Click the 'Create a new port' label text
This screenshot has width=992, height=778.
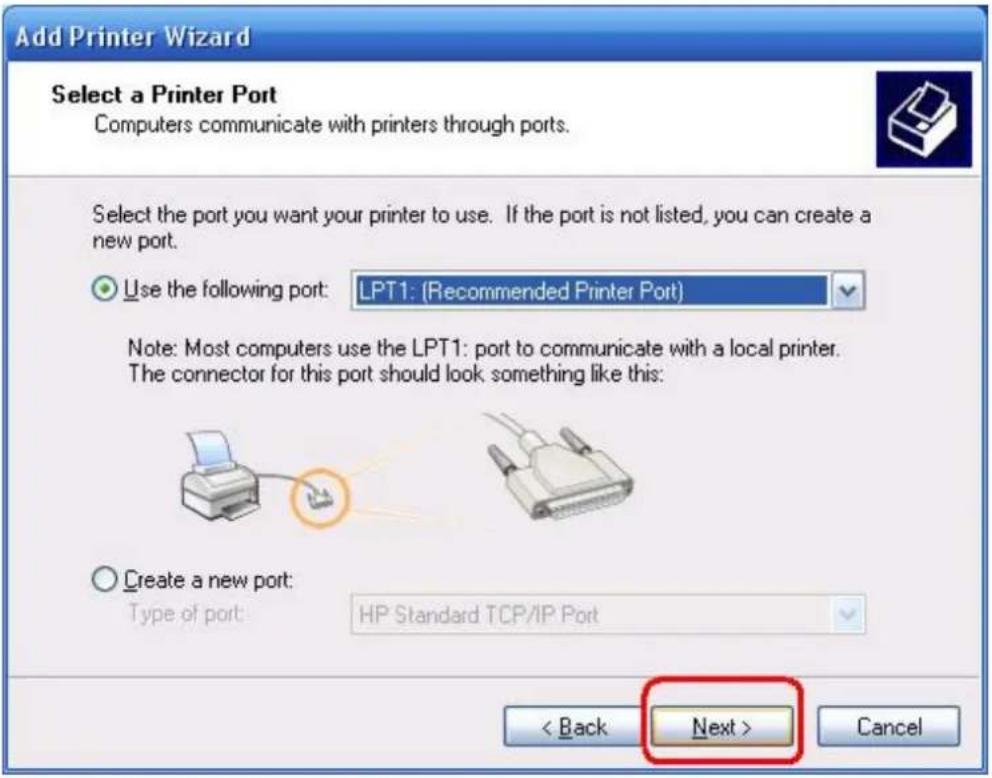(208, 580)
